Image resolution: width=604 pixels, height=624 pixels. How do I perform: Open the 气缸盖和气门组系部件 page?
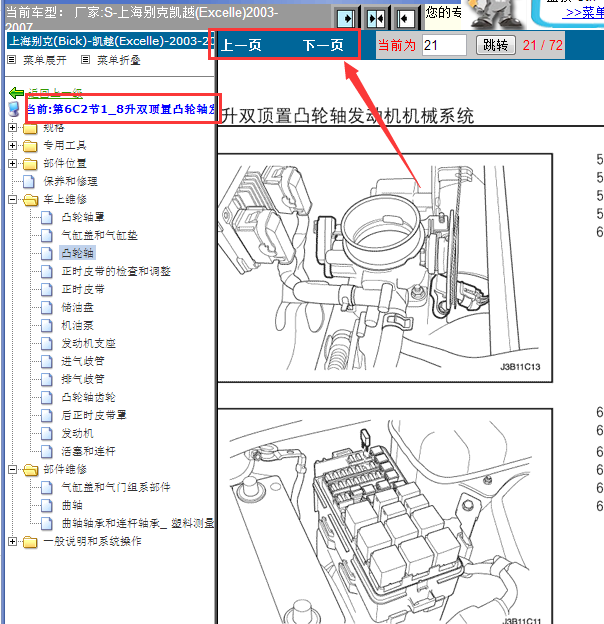(x=116, y=488)
